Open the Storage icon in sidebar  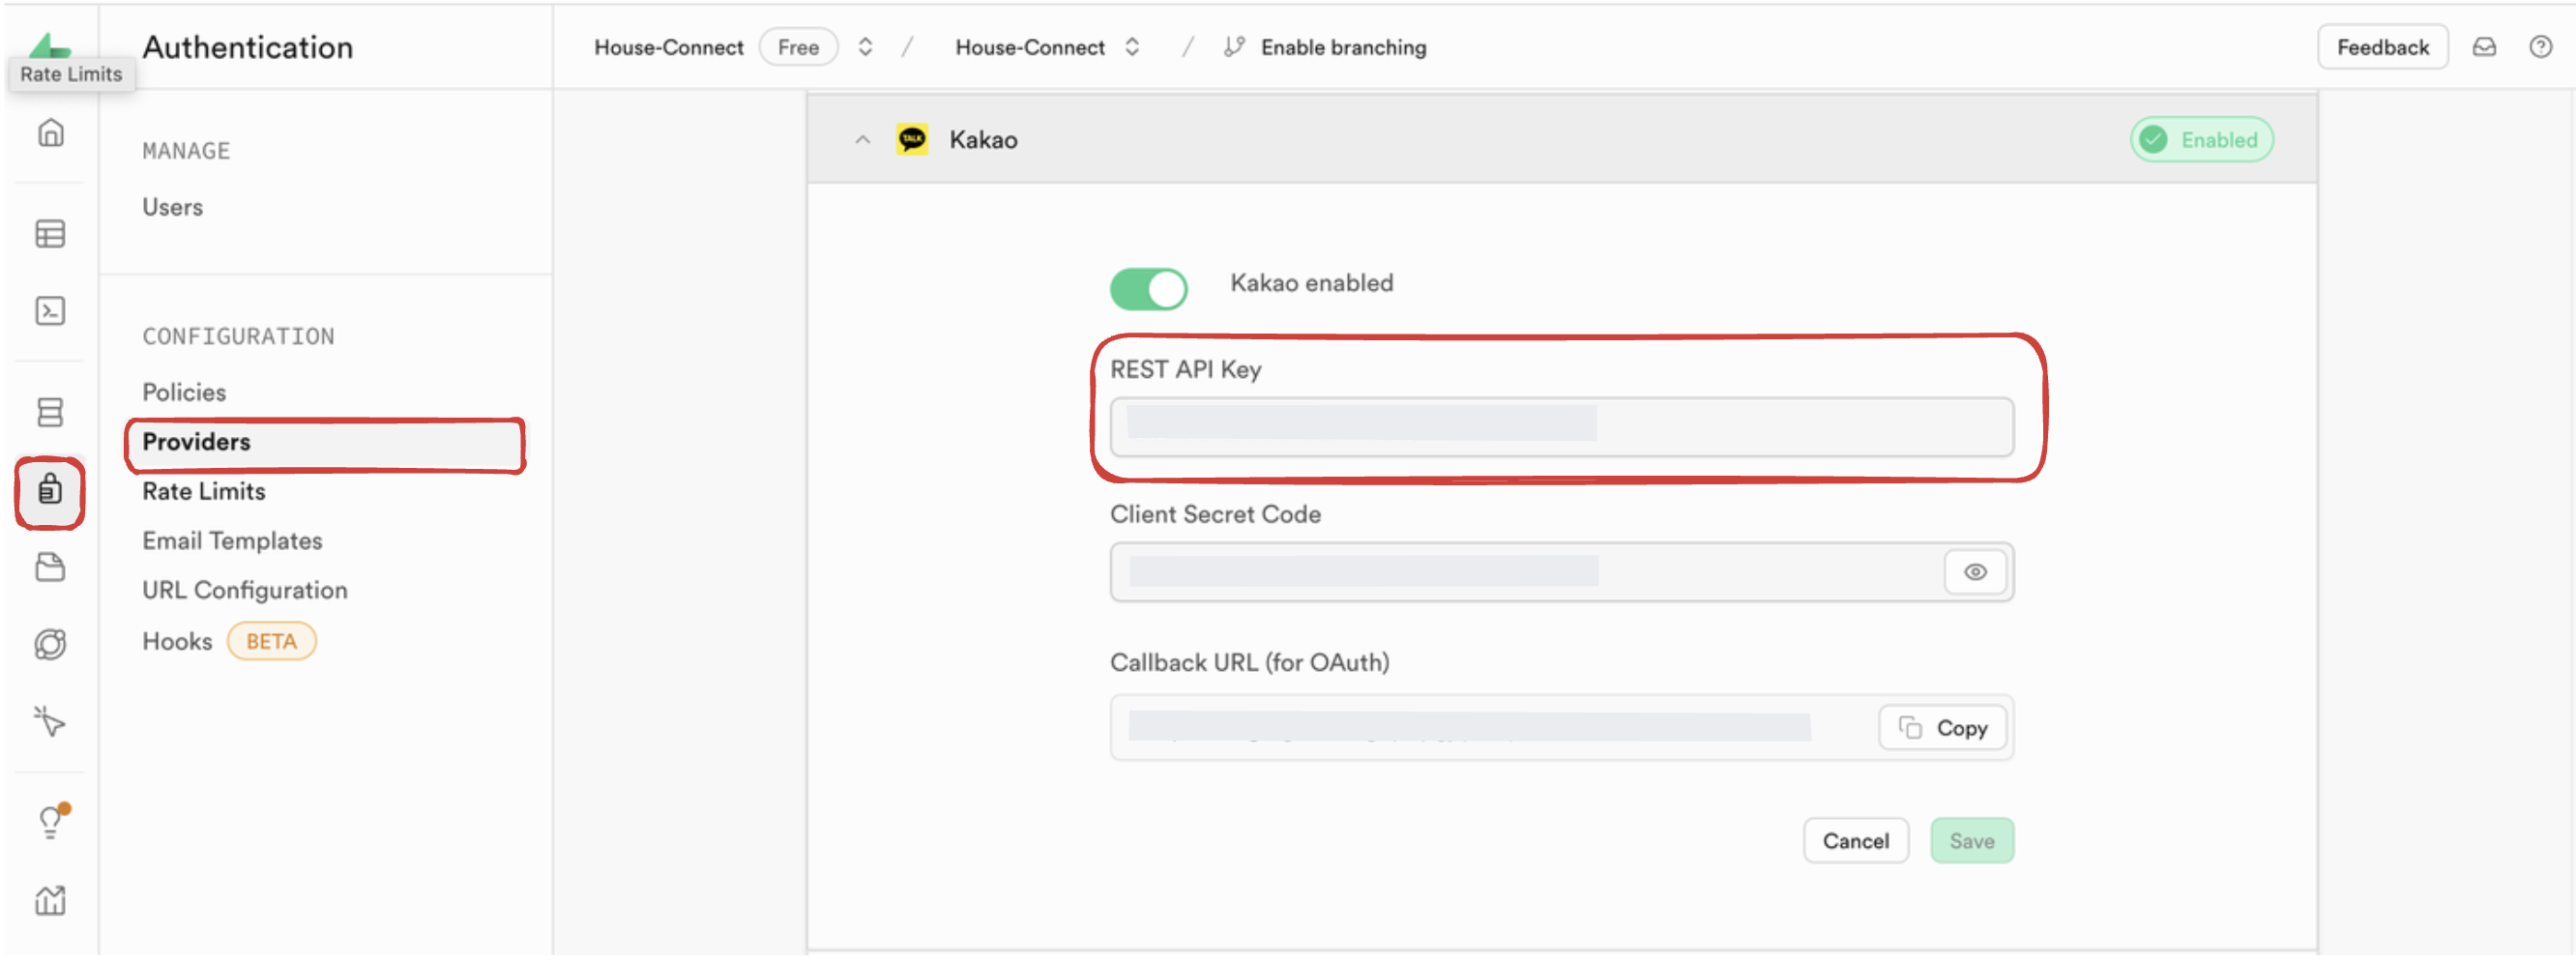click(50, 568)
